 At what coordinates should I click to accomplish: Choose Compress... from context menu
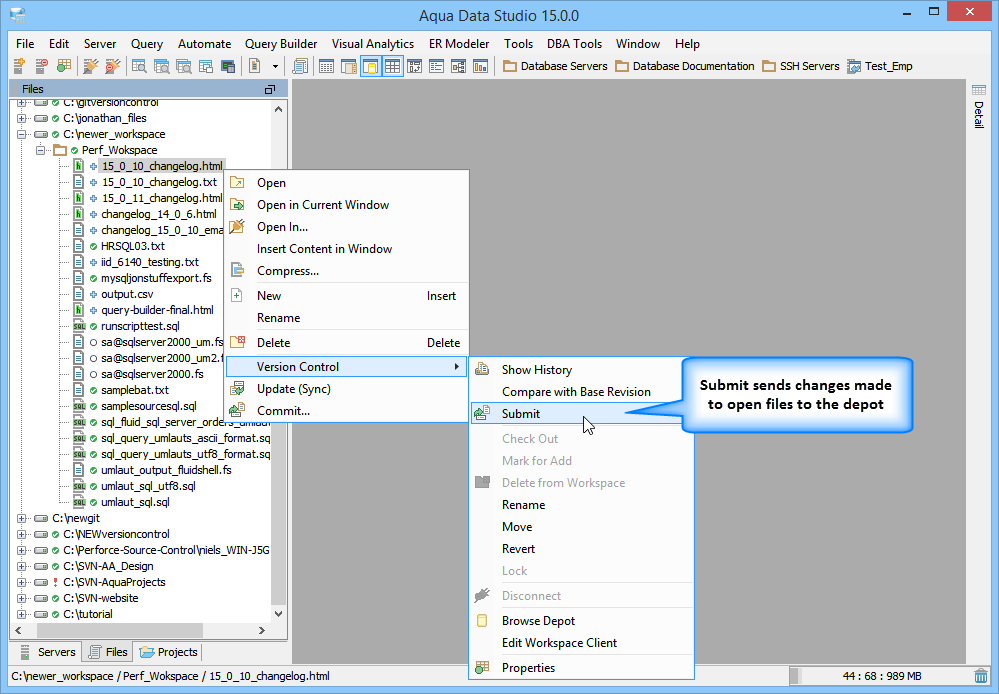(x=347, y=271)
